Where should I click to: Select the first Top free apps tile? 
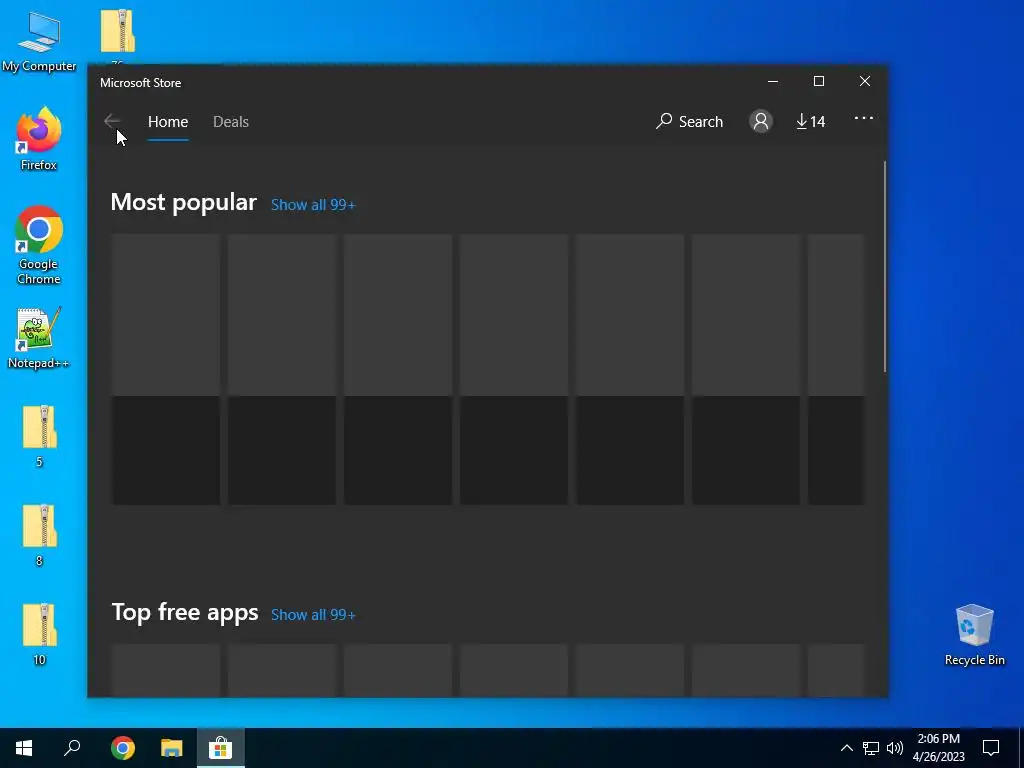[x=166, y=671]
